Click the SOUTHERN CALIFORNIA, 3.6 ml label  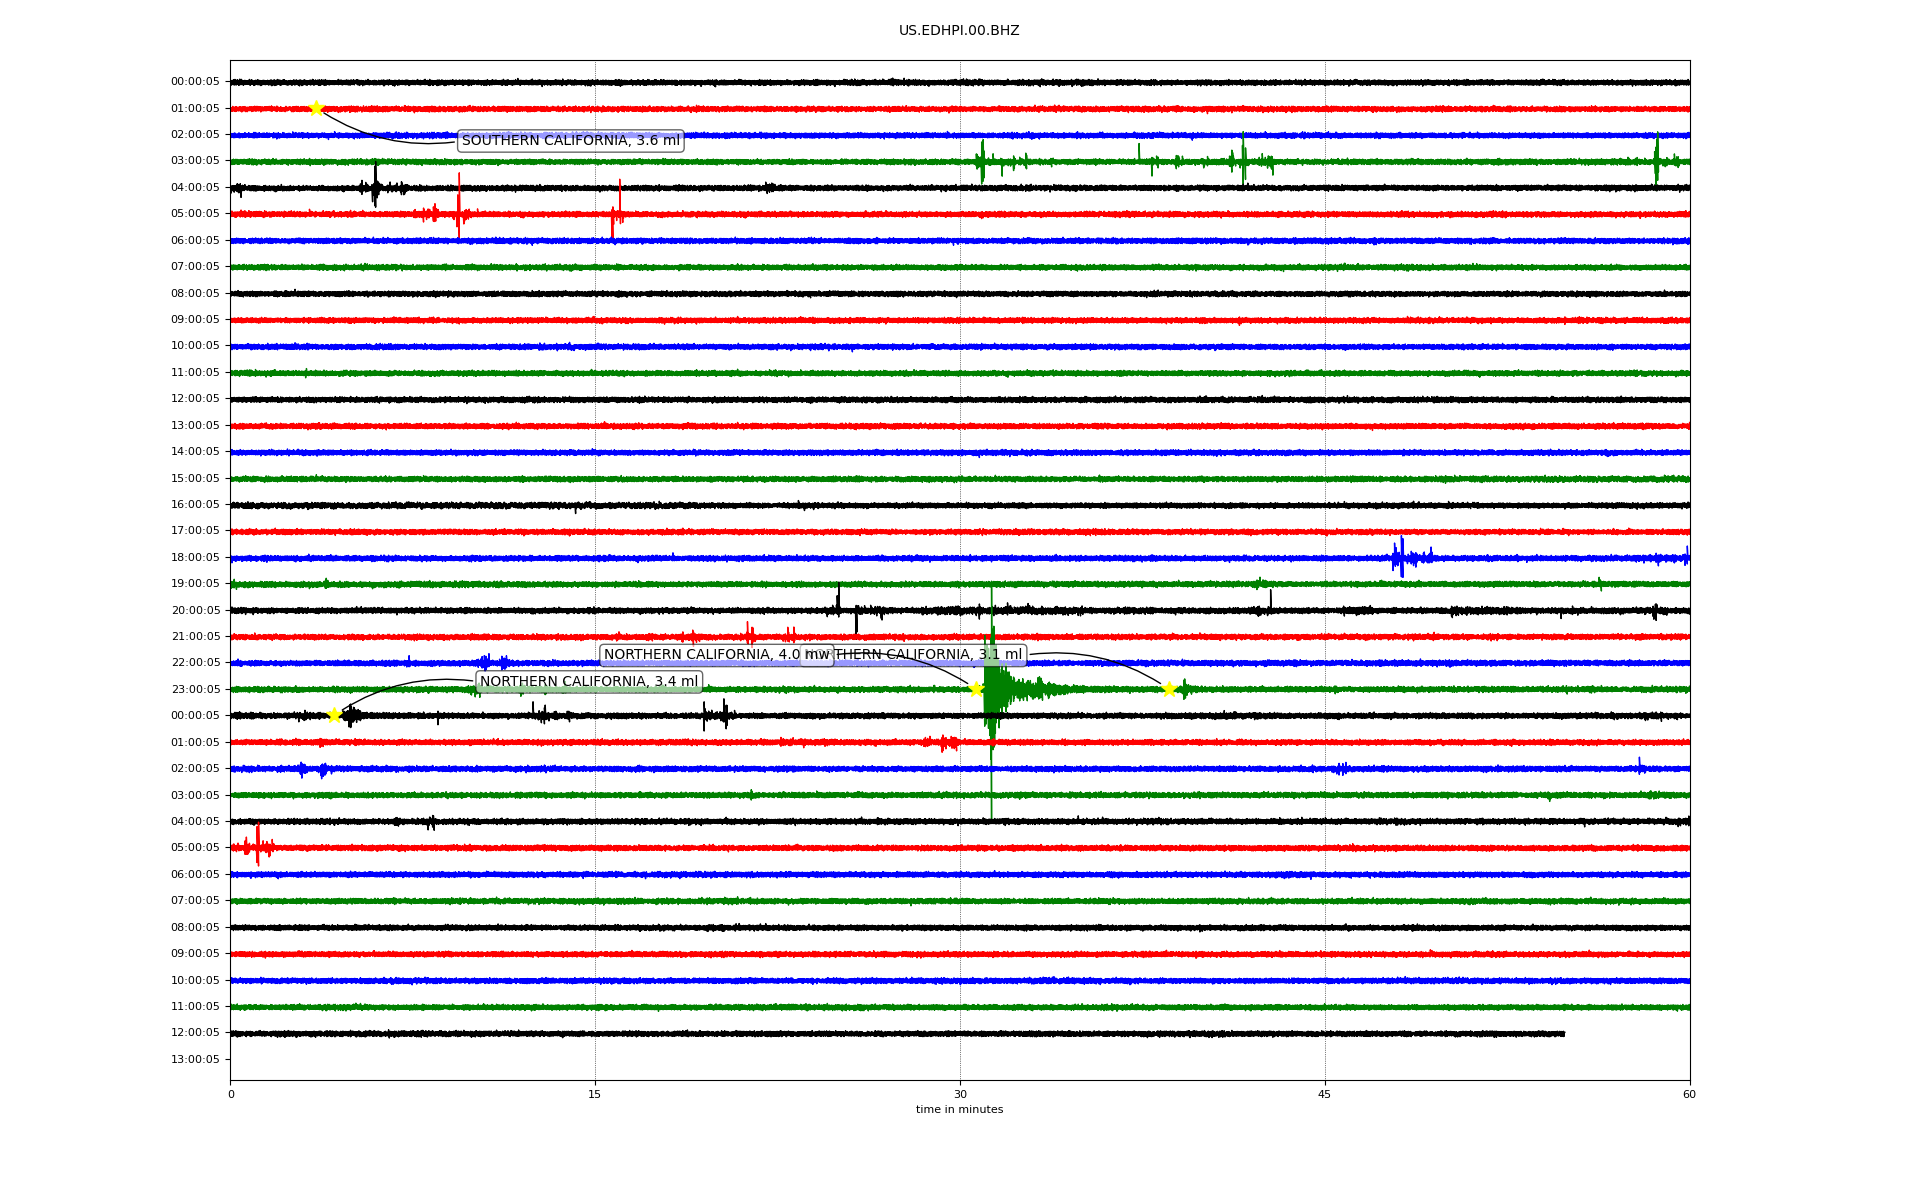(x=570, y=141)
